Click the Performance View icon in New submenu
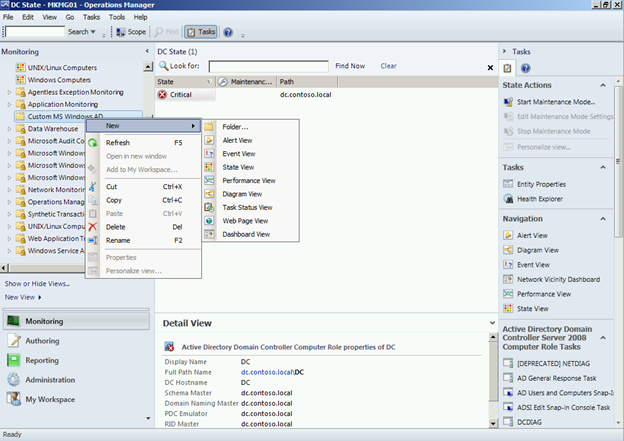624x441 pixels. coord(209,181)
